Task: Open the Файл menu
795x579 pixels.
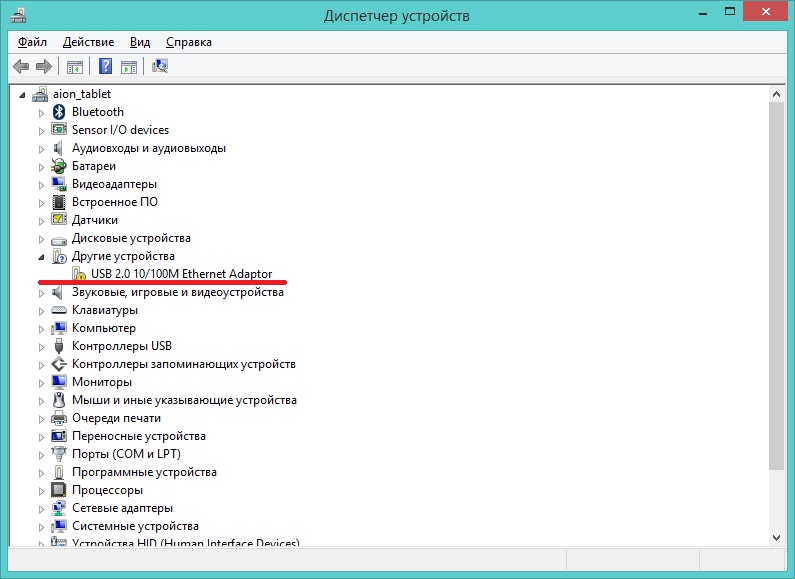Action: (32, 42)
